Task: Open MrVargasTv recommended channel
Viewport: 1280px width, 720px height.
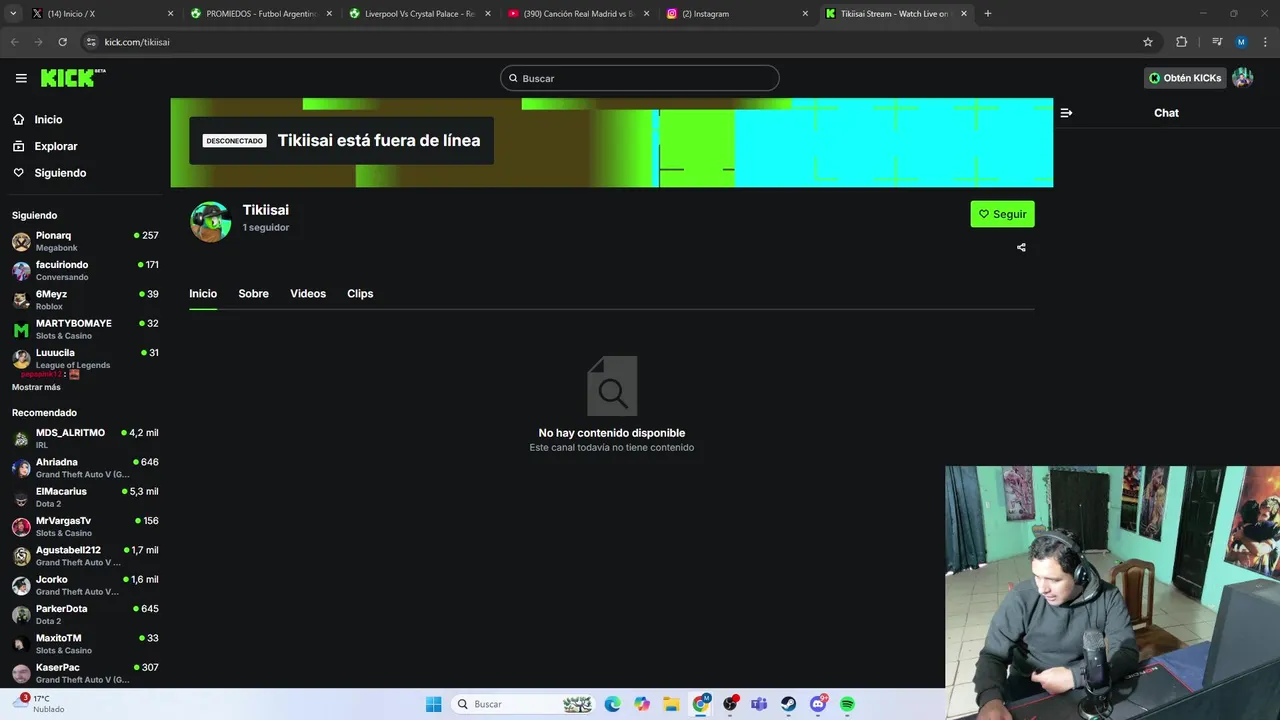Action: [85, 527]
